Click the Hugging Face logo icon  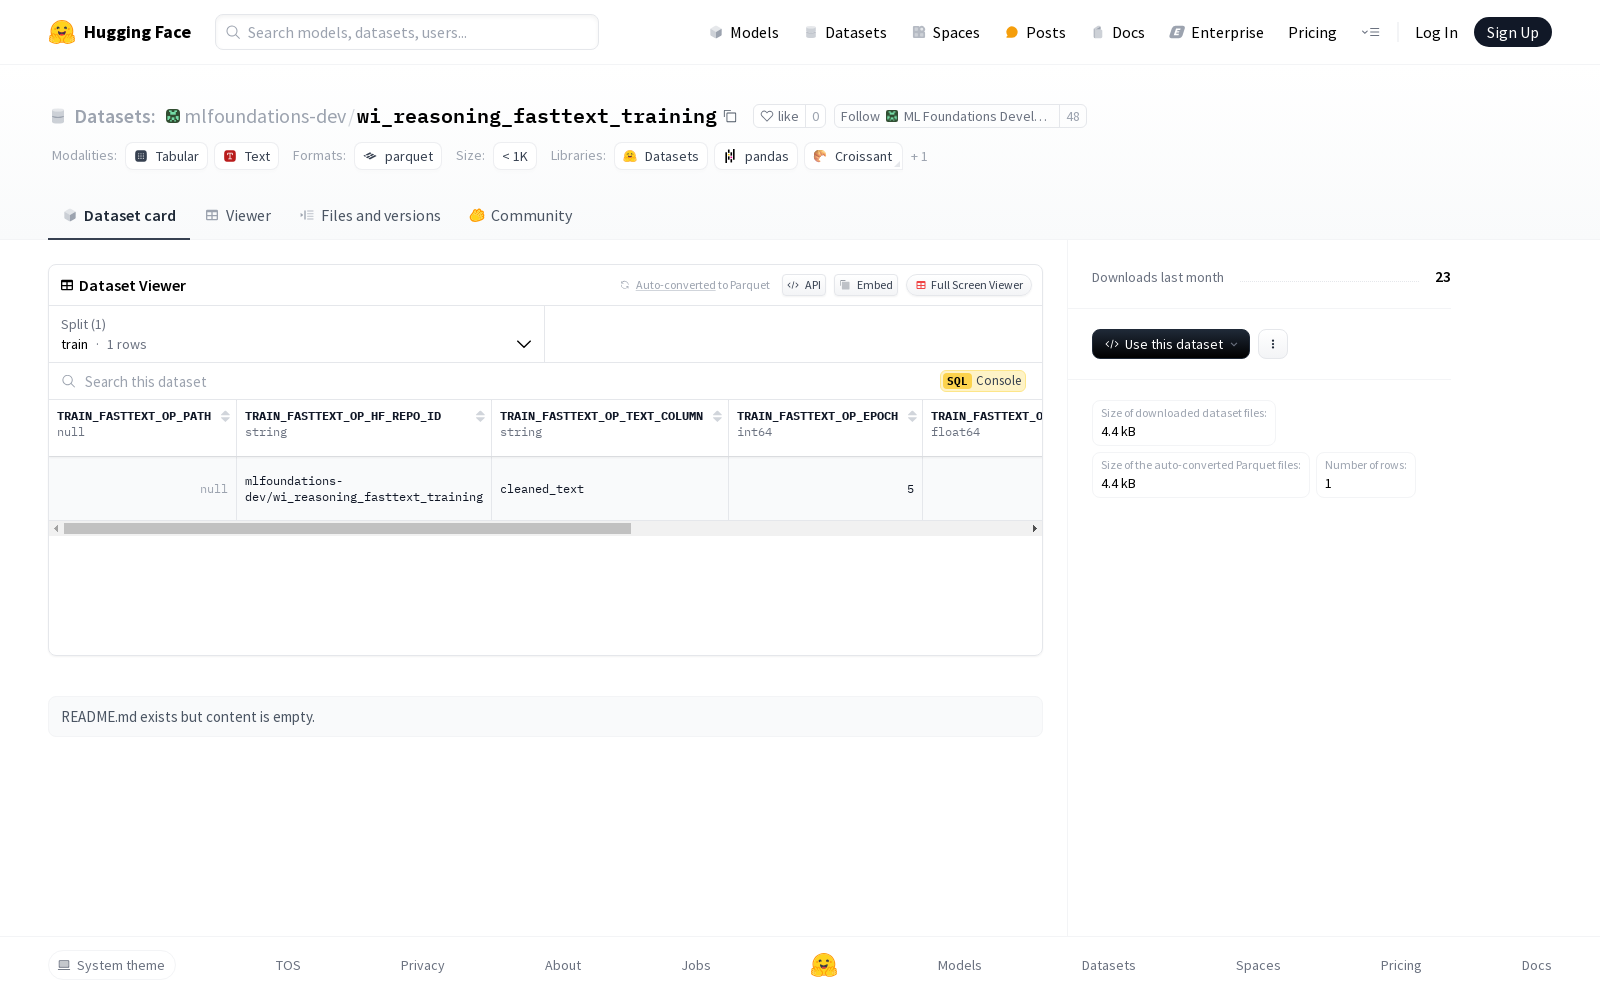[62, 32]
